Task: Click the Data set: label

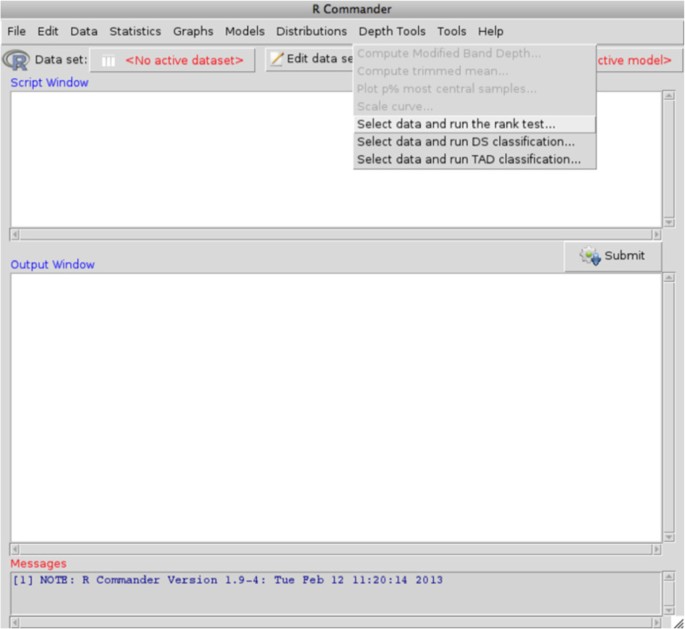Action: (61, 59)
